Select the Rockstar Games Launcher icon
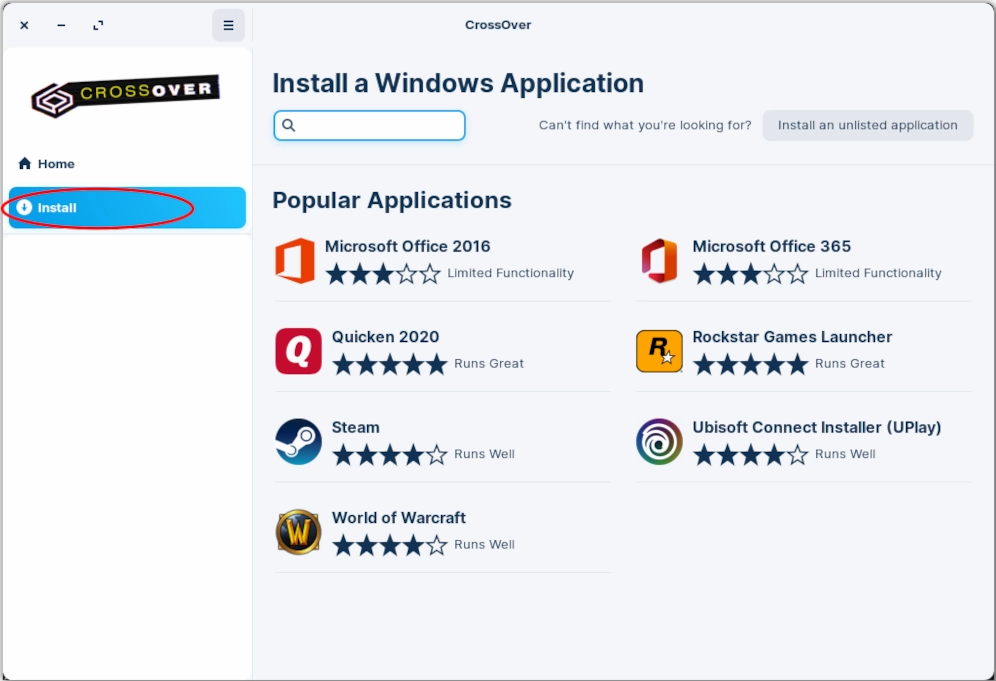This screenshot has height=681, width=996. pos(659,351)
